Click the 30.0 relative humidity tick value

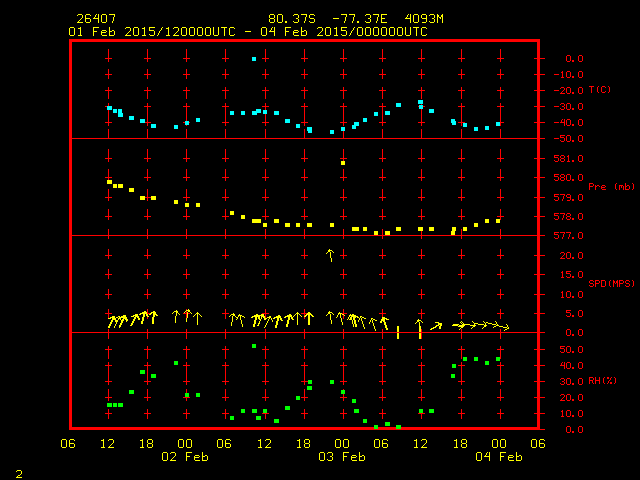(x=571, y=382)
